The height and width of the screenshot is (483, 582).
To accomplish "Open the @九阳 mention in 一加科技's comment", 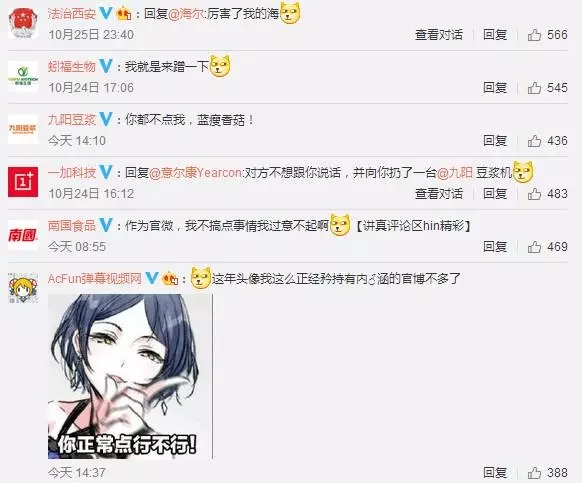I will tap(455, 173).
